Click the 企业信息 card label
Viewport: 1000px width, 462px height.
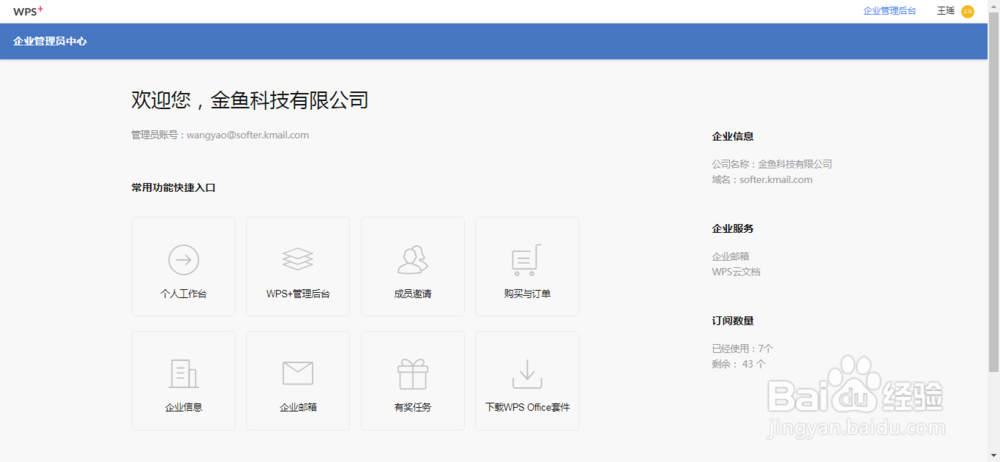[x=184, y=407]
